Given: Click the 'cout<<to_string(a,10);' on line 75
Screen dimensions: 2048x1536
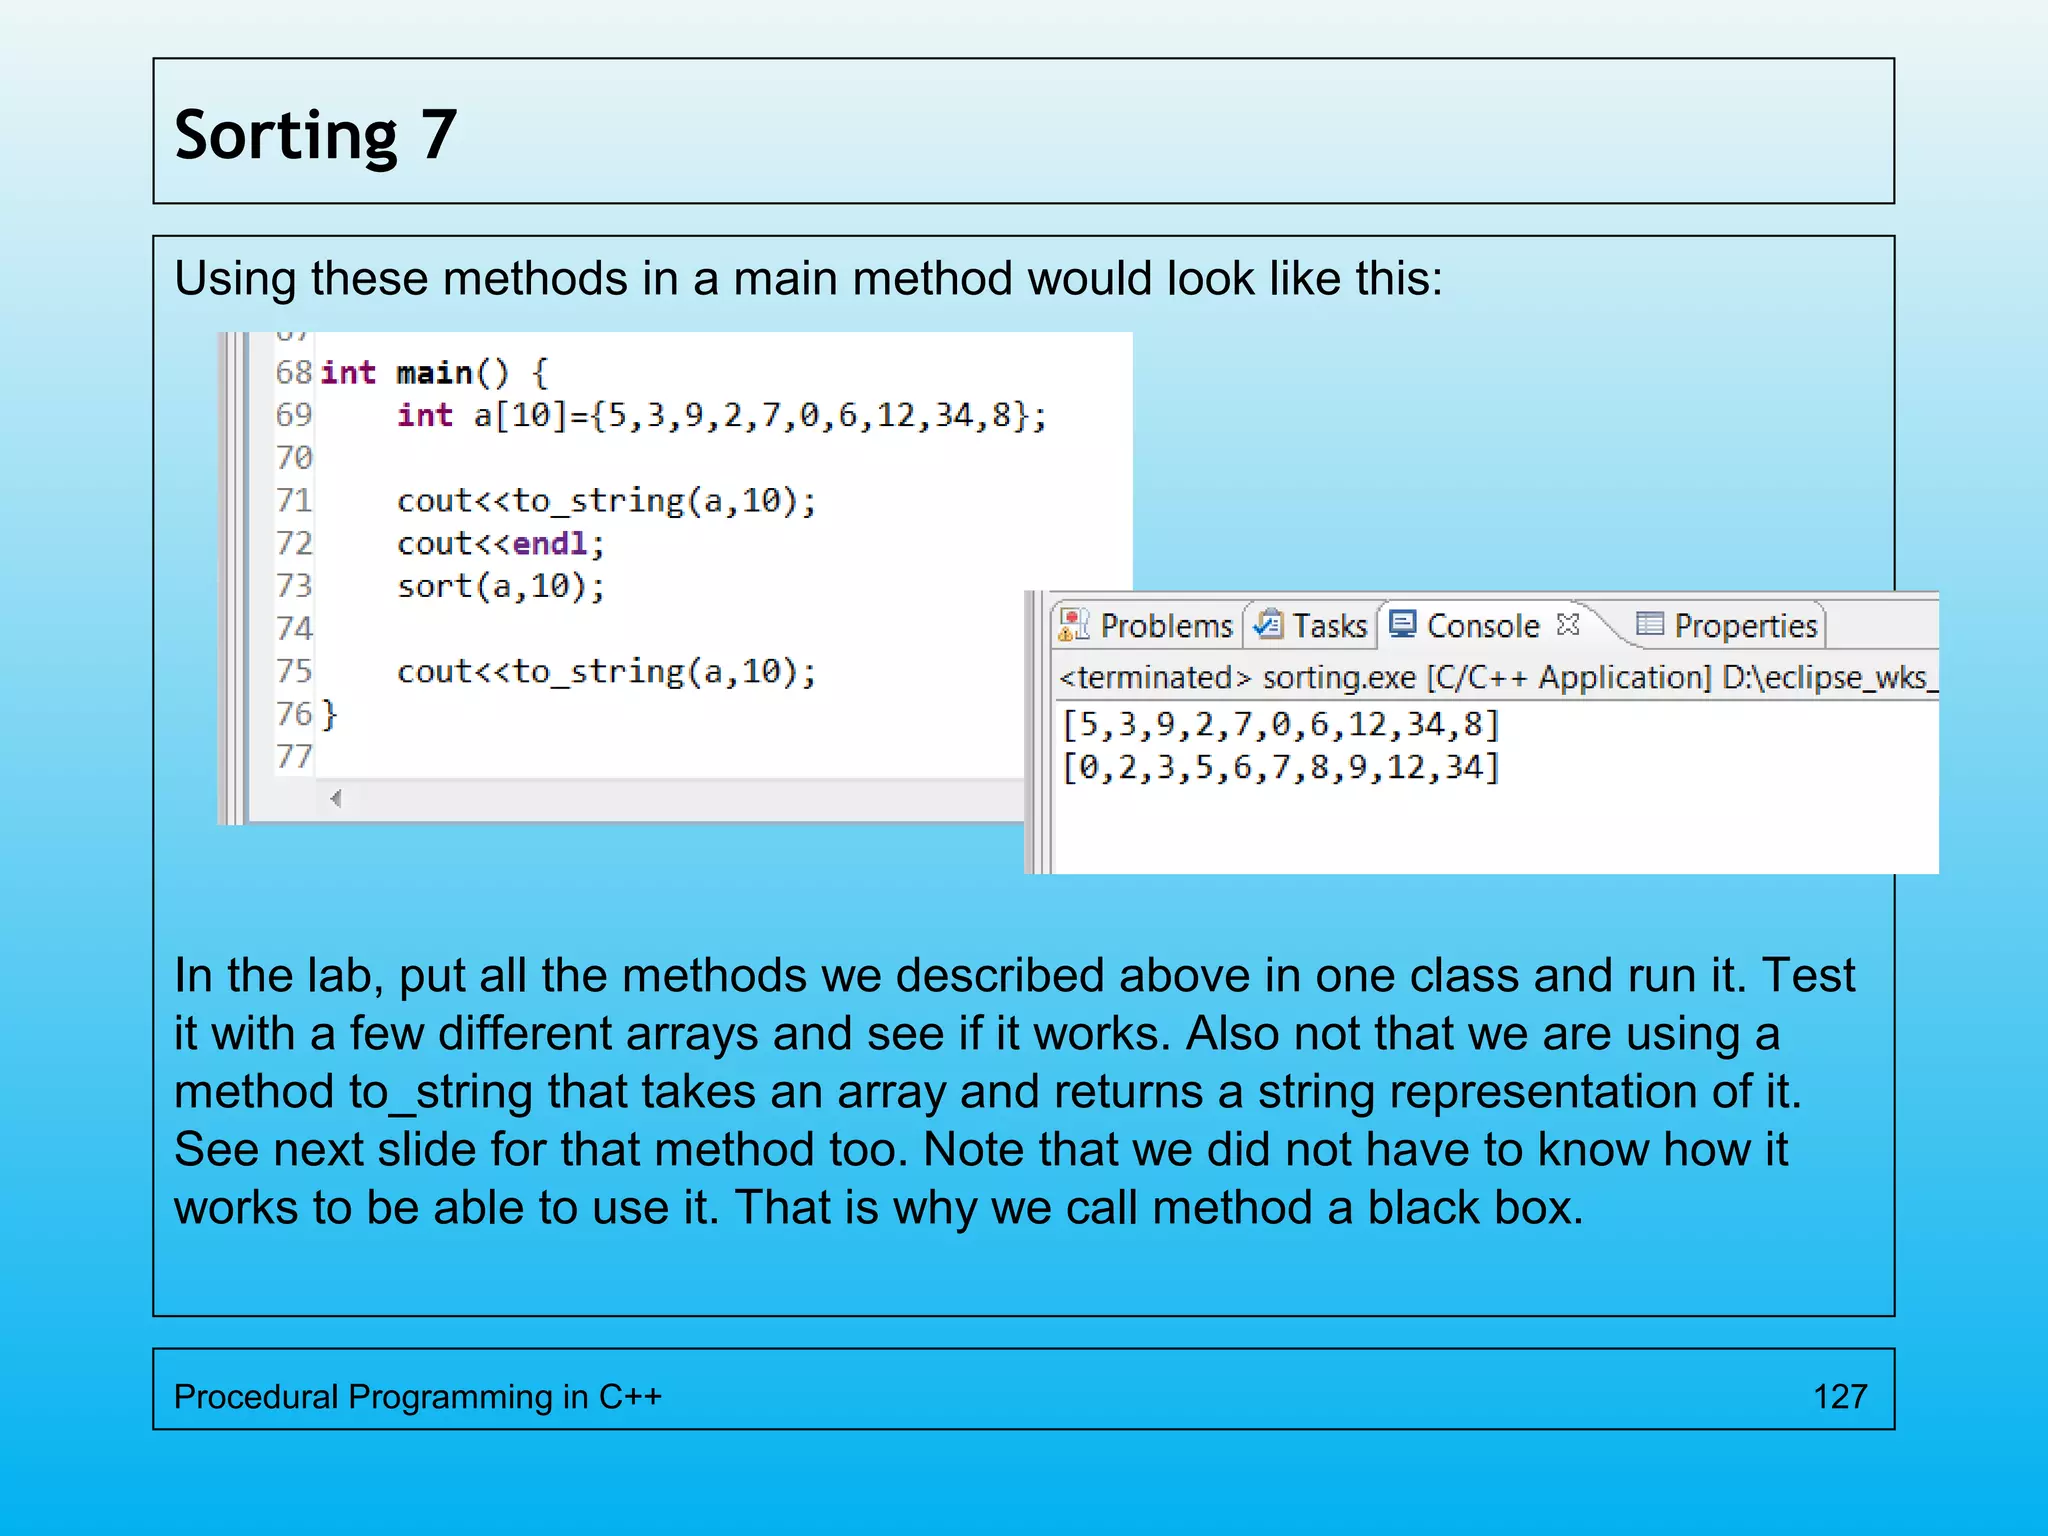Looking at the screenshot, I should pyautogui.click(x=606, y=671).
